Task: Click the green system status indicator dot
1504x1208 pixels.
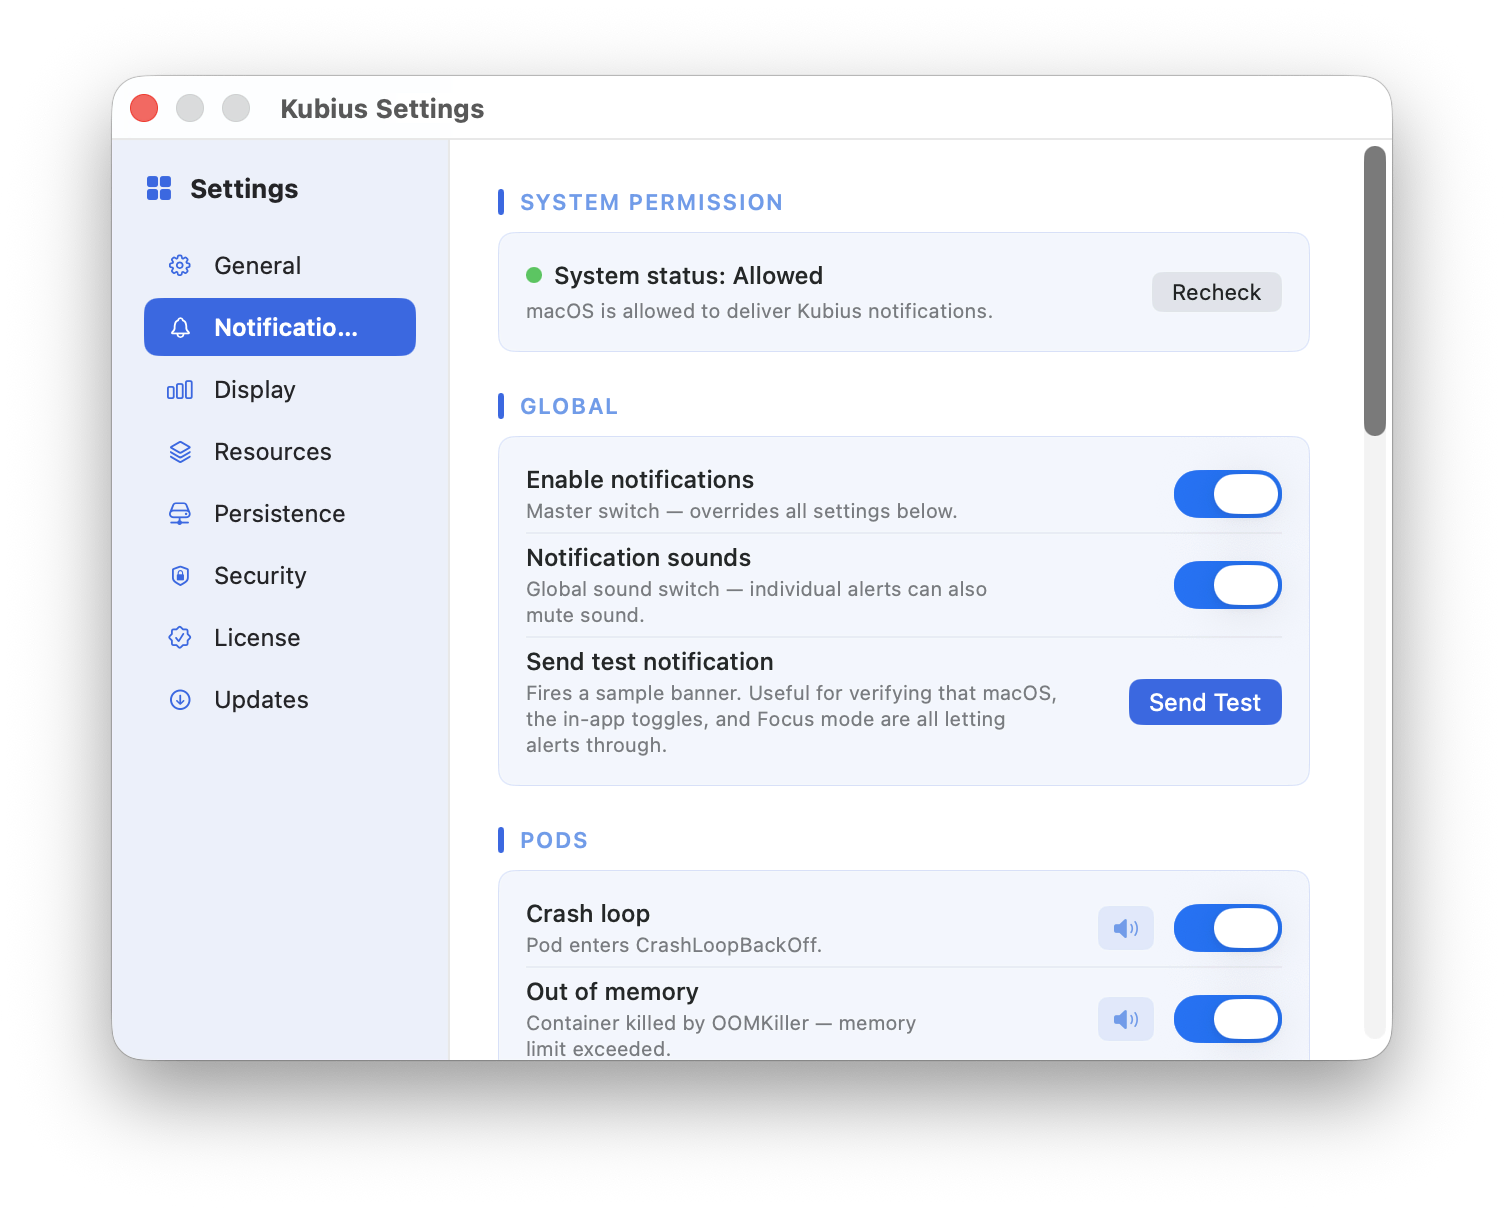Action: point(534,275)
